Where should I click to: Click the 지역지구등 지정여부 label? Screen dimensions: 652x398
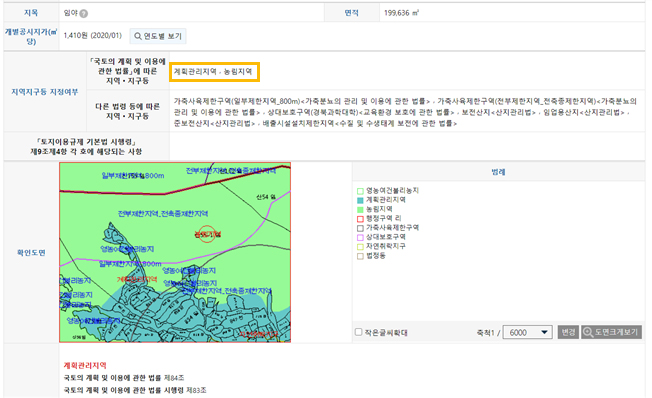45,92
